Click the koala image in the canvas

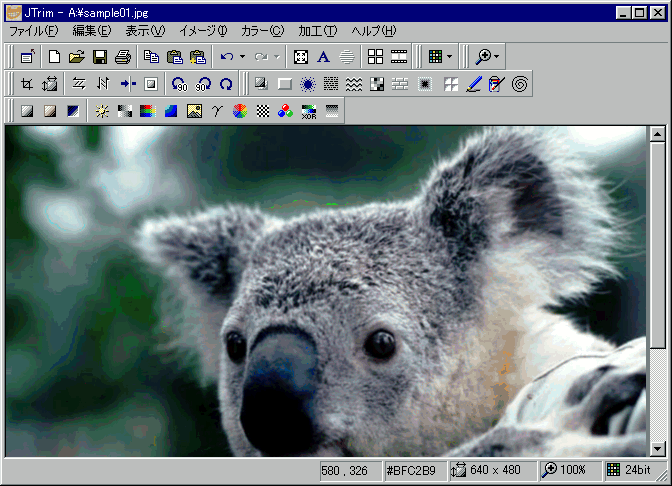tap(326, 291)
